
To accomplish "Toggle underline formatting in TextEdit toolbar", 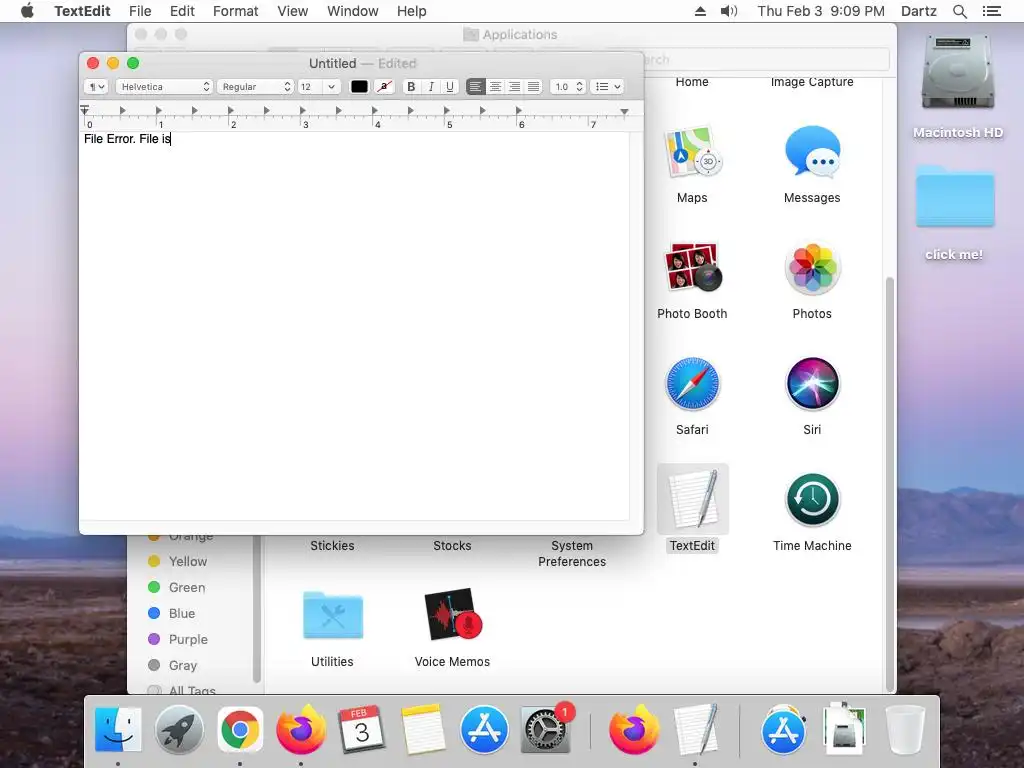I will click(449, 87).
